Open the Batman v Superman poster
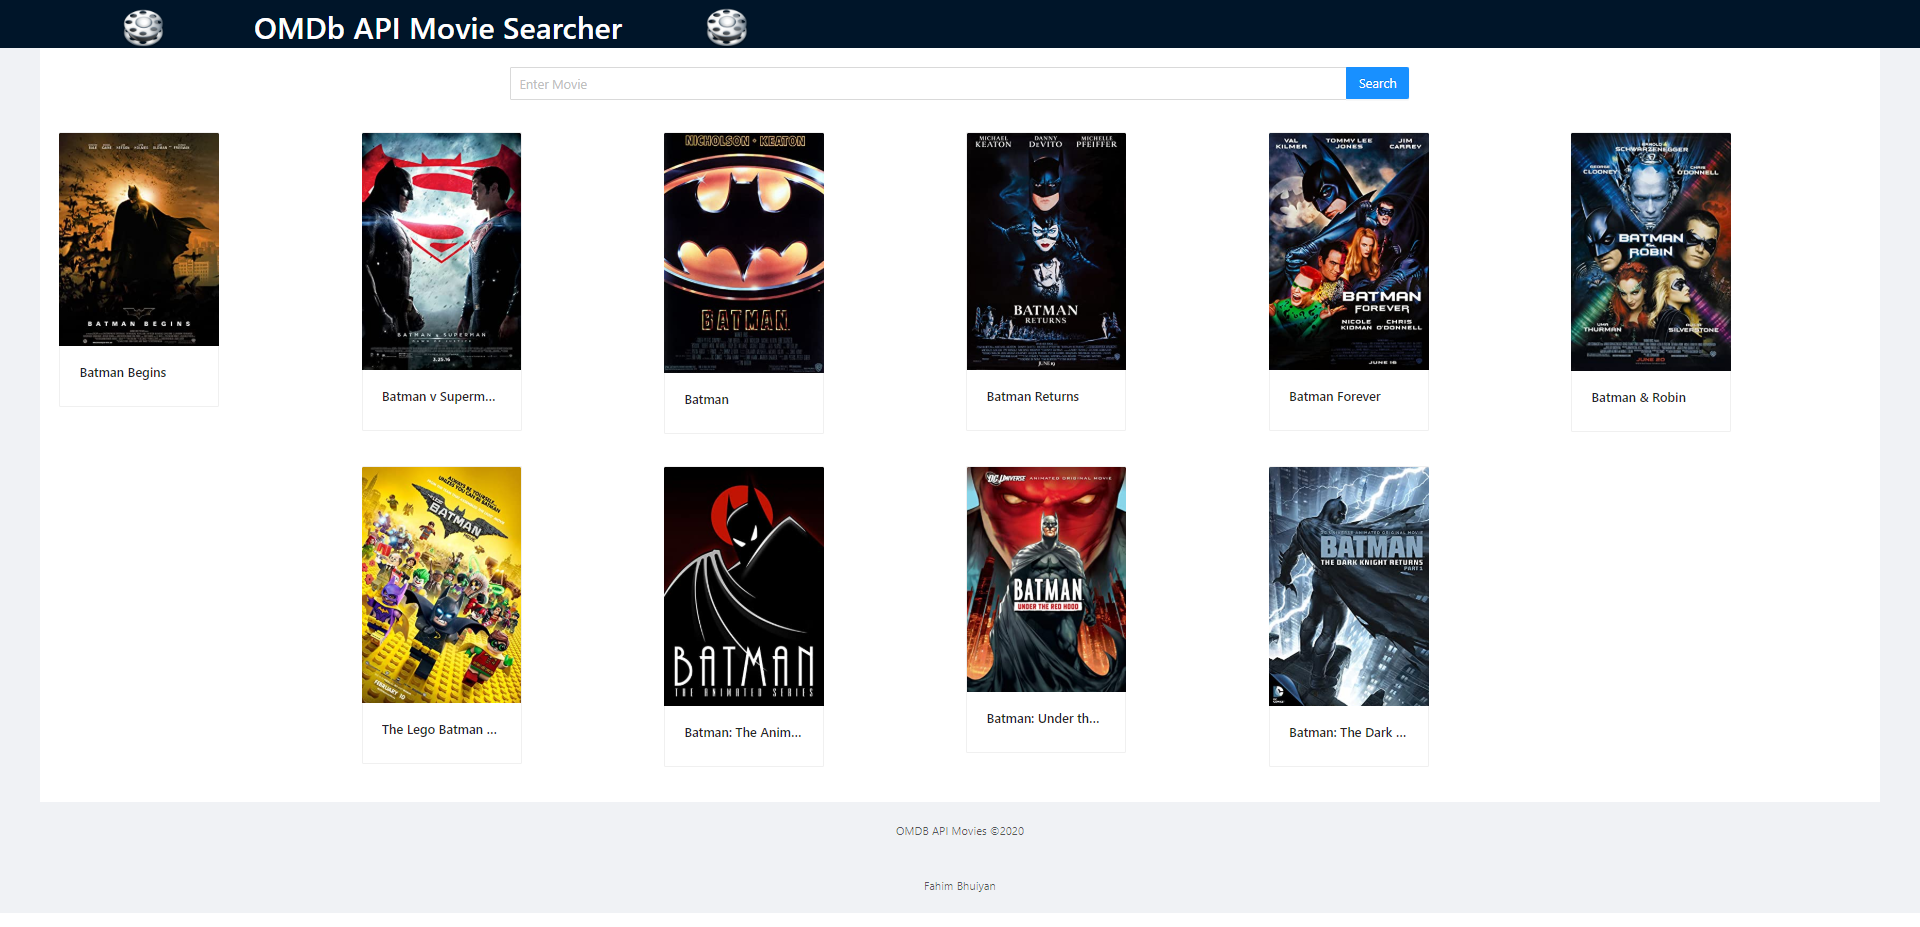This screenshot has height=927, width=1920. (x=441, y=251)
